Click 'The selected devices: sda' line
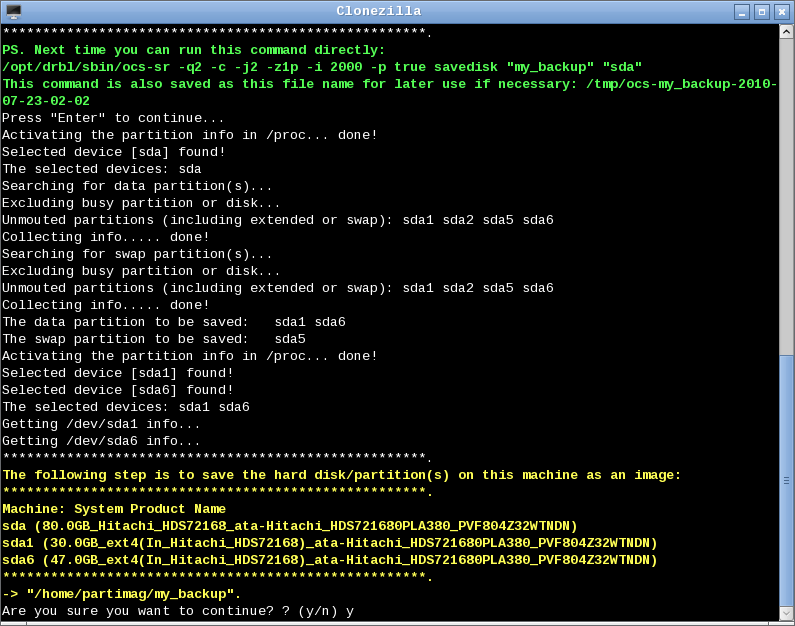The width and height of the screenshot is (795, 626). [101, 169]
